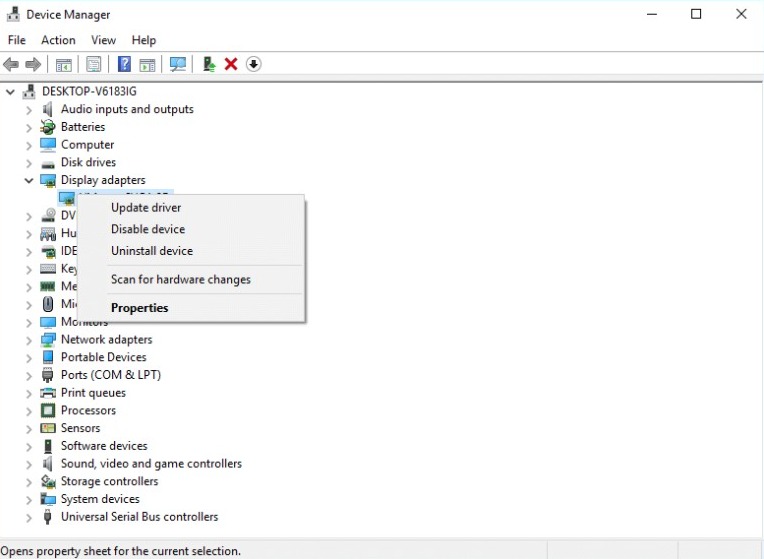Viewport: 764px width, 559px height.
Task: Select the Processors tree item
Action: tap(88, 410)
